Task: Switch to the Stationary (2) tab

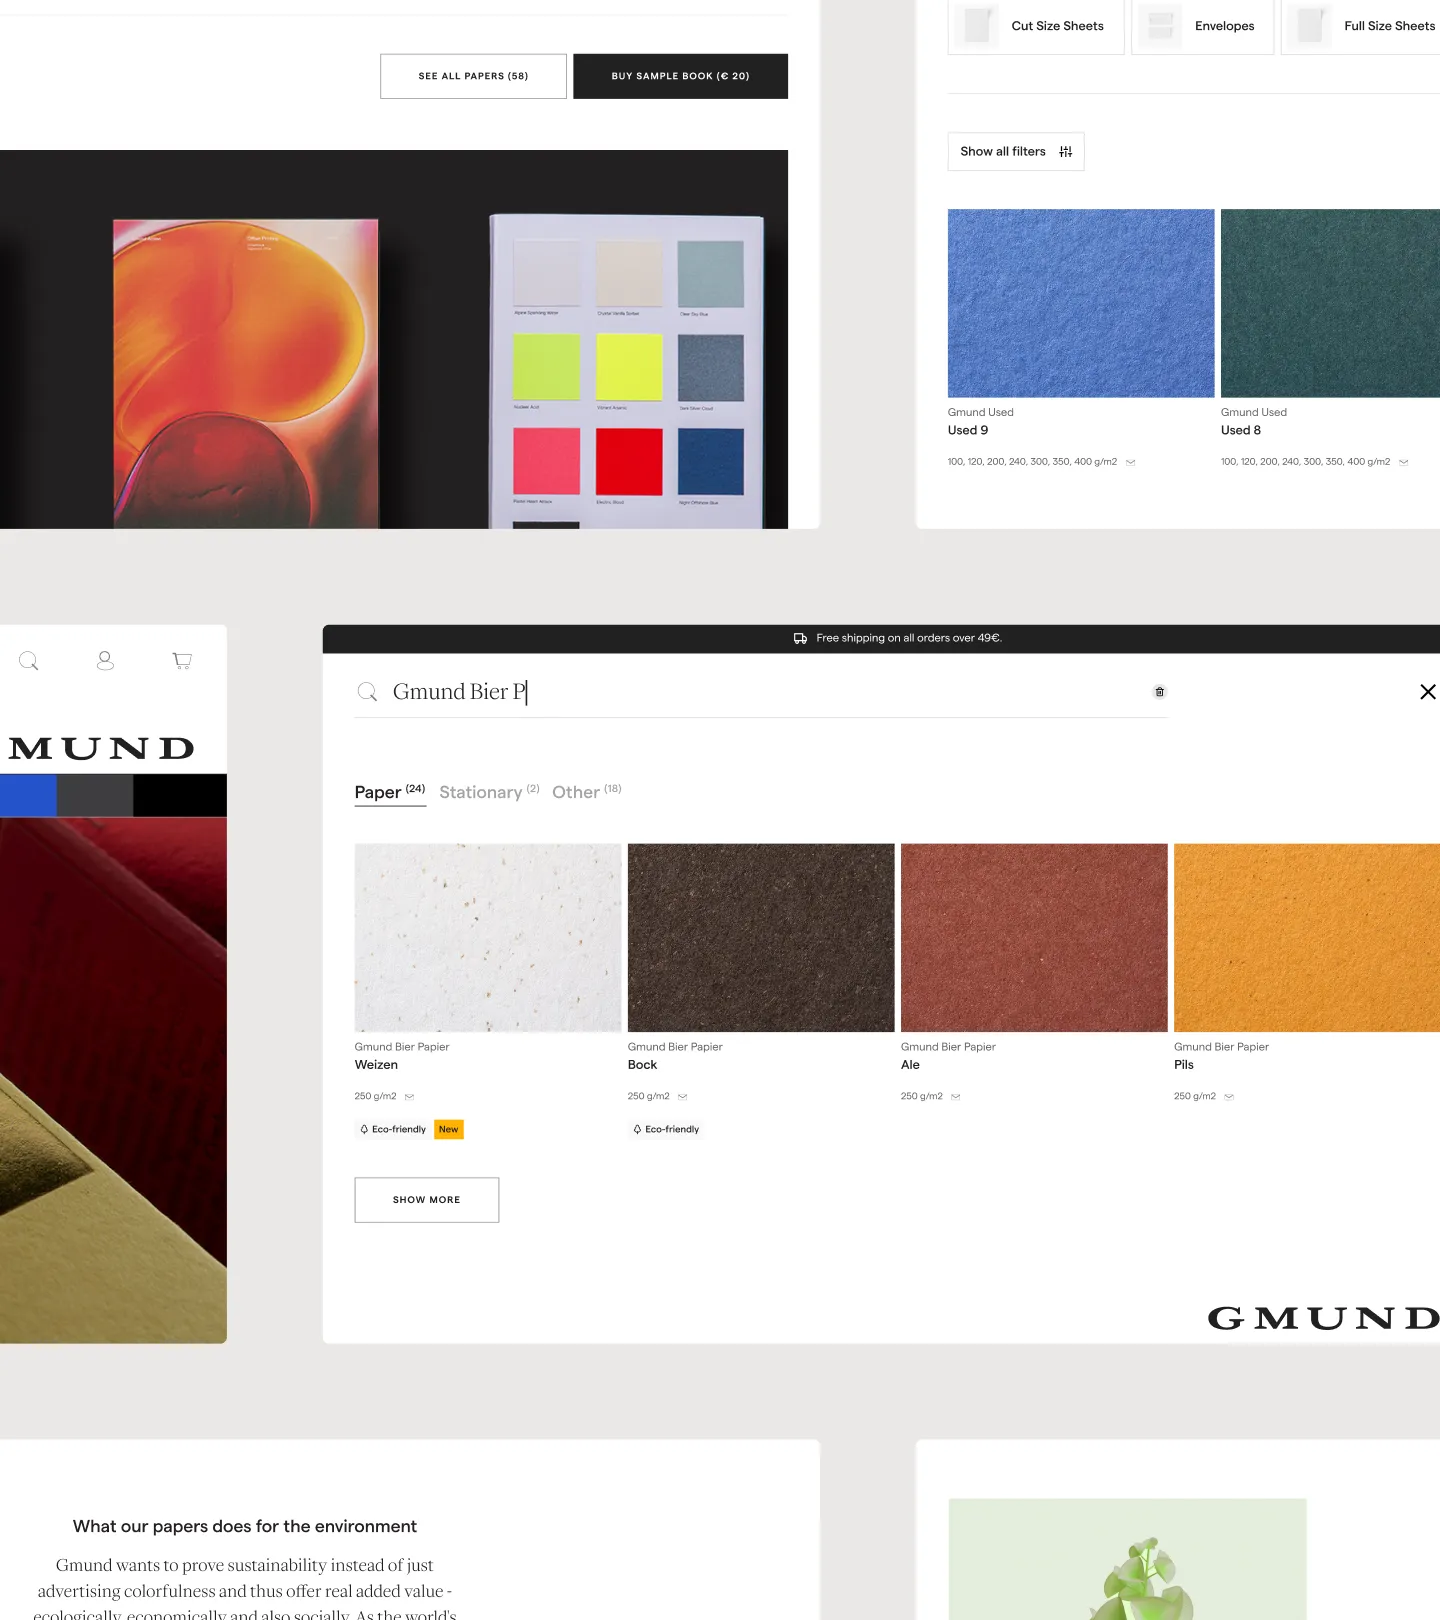Action: [489, 792]
